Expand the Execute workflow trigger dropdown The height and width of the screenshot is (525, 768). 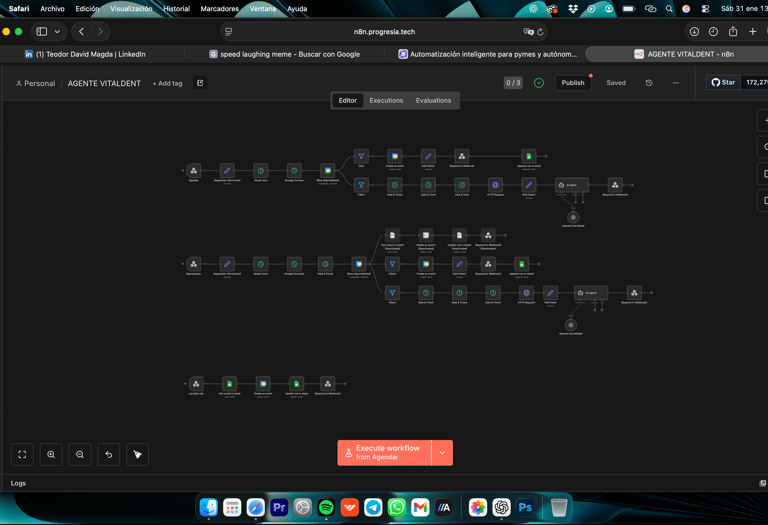(x=442, y=453)
